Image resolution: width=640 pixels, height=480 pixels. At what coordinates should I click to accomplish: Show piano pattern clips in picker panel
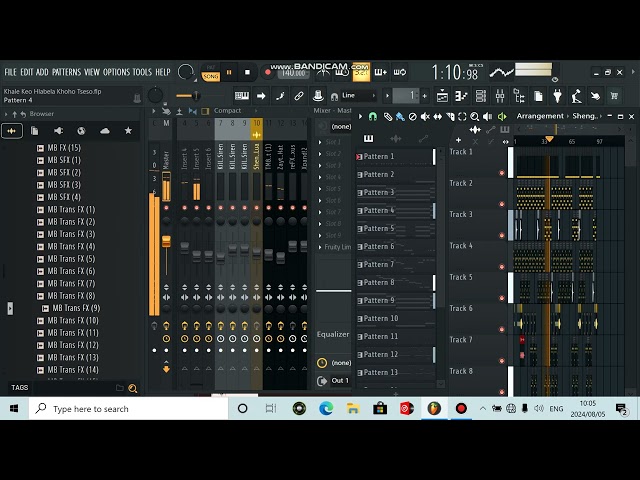pyautogui.click(x=368, y=138)
